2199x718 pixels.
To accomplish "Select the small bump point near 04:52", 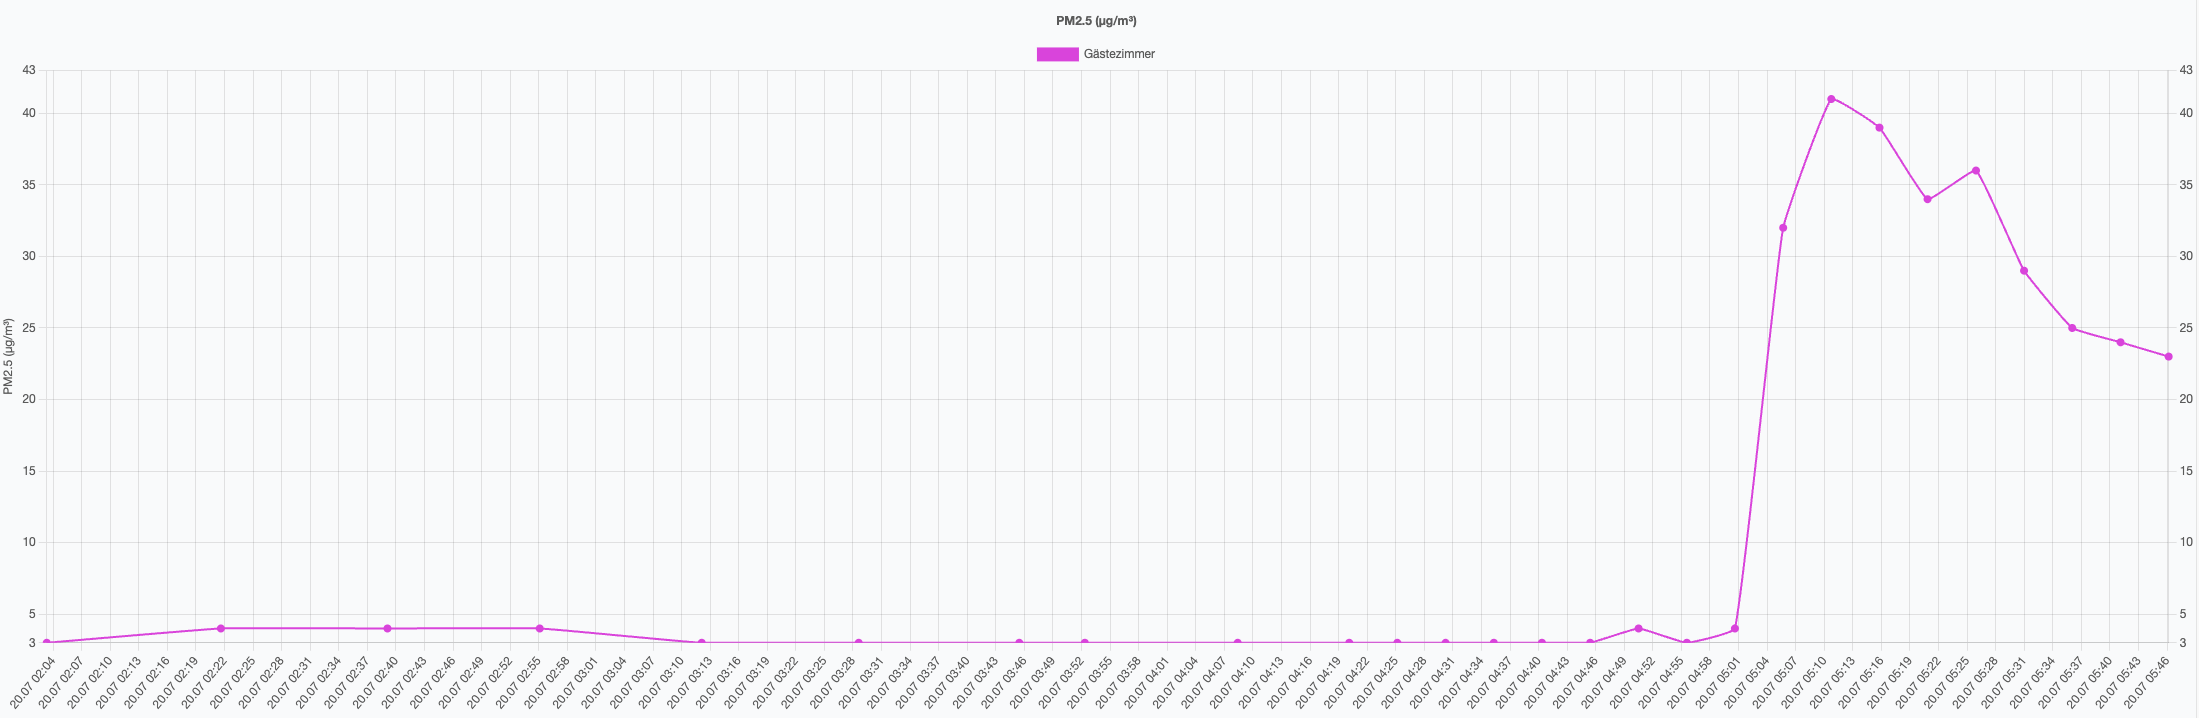I will click(1638, 628).
